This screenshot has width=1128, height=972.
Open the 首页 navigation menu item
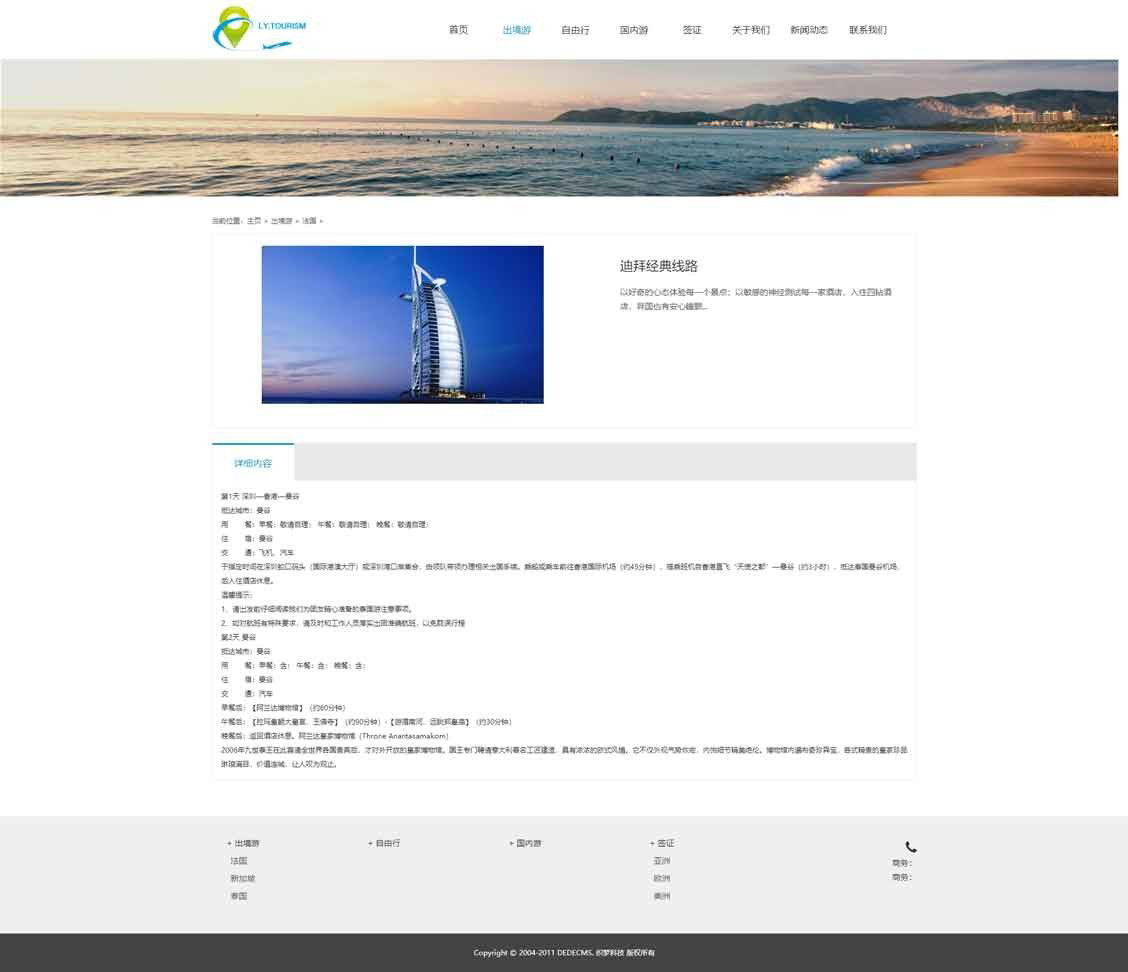(x=458, y=30)
